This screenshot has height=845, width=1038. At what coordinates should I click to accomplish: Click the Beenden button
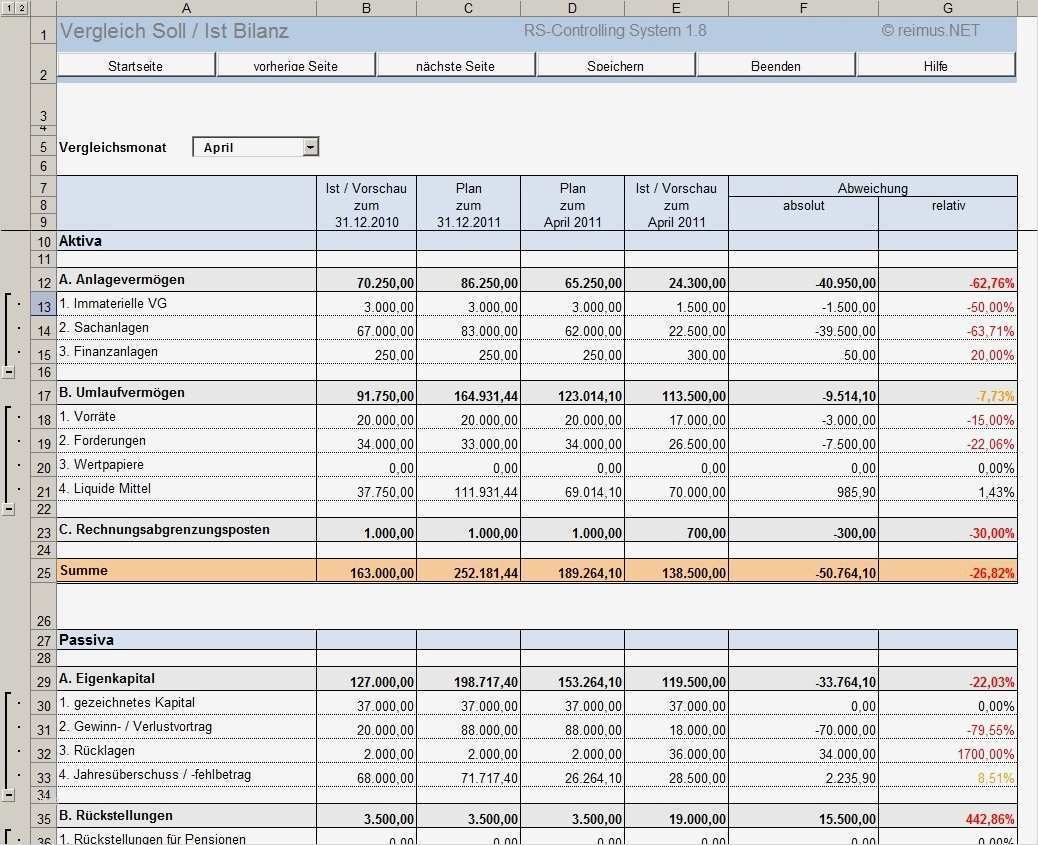776,64
